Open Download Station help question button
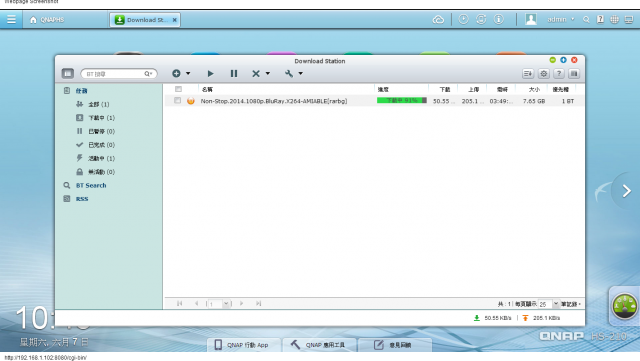Image resolution: width=640 pixels, height=361 pixels. click(x=559, y=74)
